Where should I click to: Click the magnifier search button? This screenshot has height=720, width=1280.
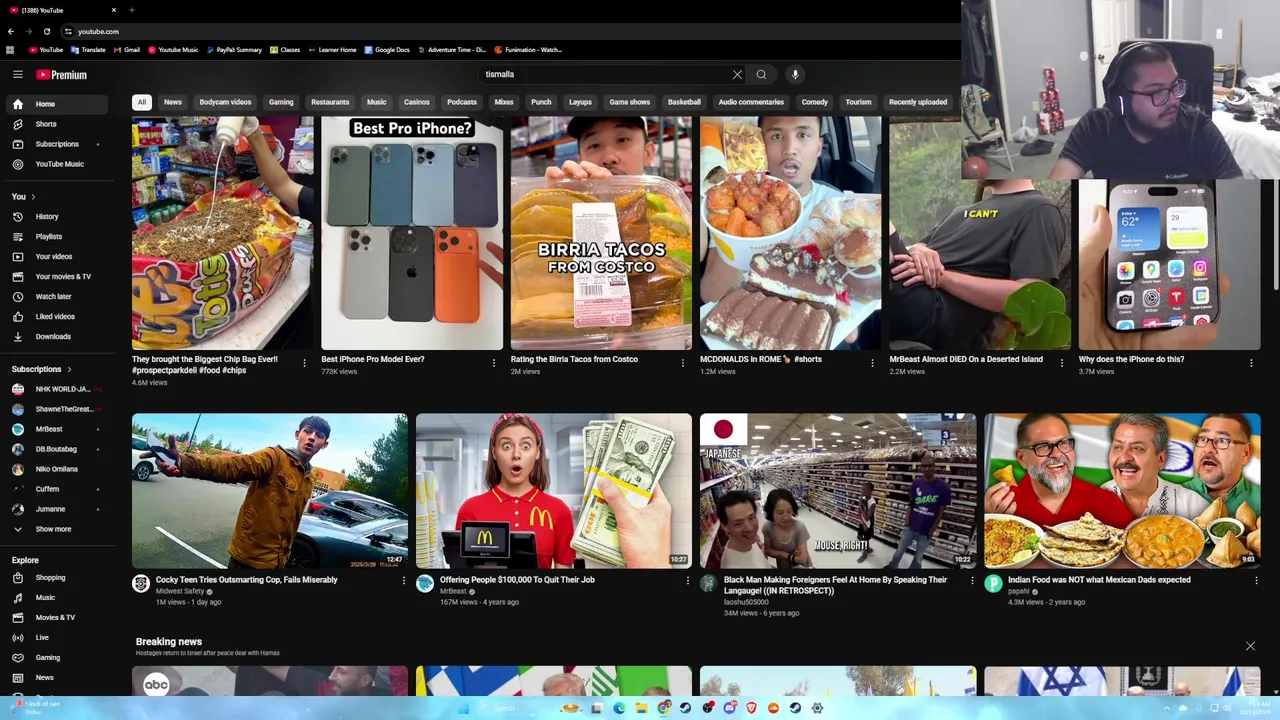pos(761,74)
